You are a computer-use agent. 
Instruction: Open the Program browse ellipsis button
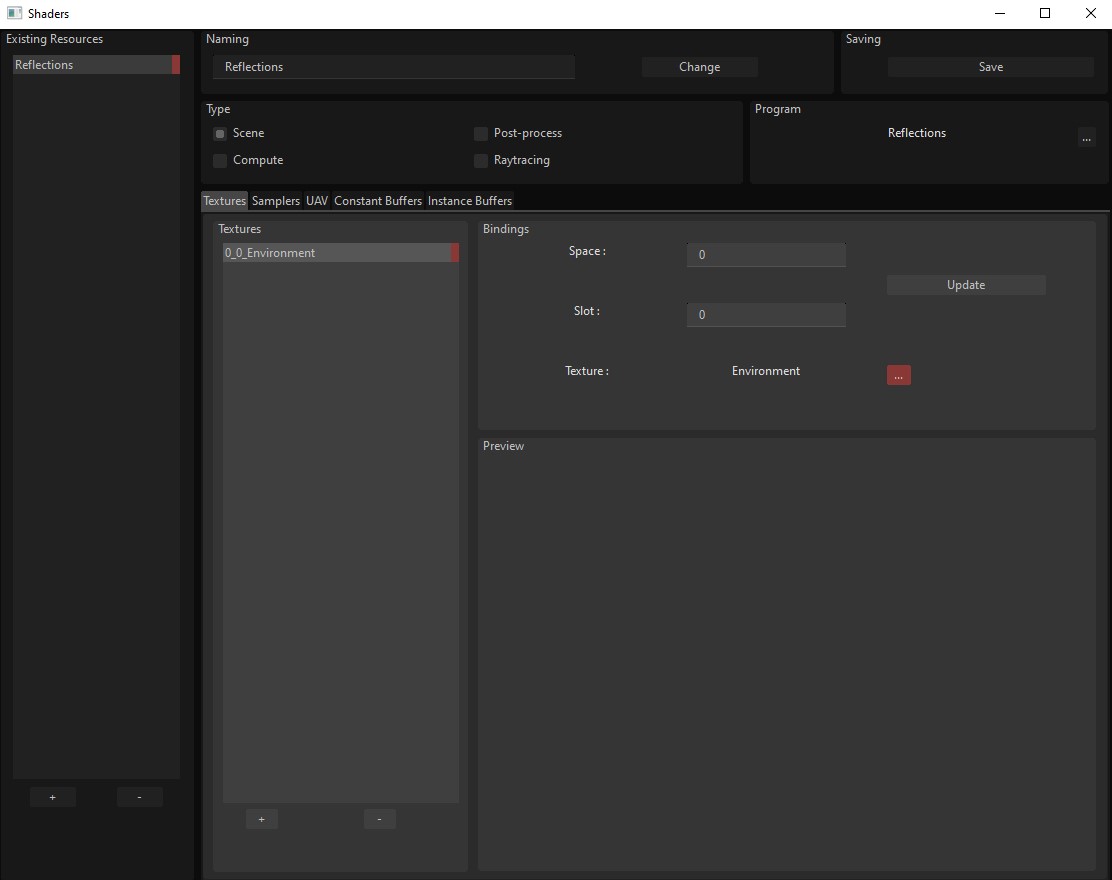coord(1086,138)
